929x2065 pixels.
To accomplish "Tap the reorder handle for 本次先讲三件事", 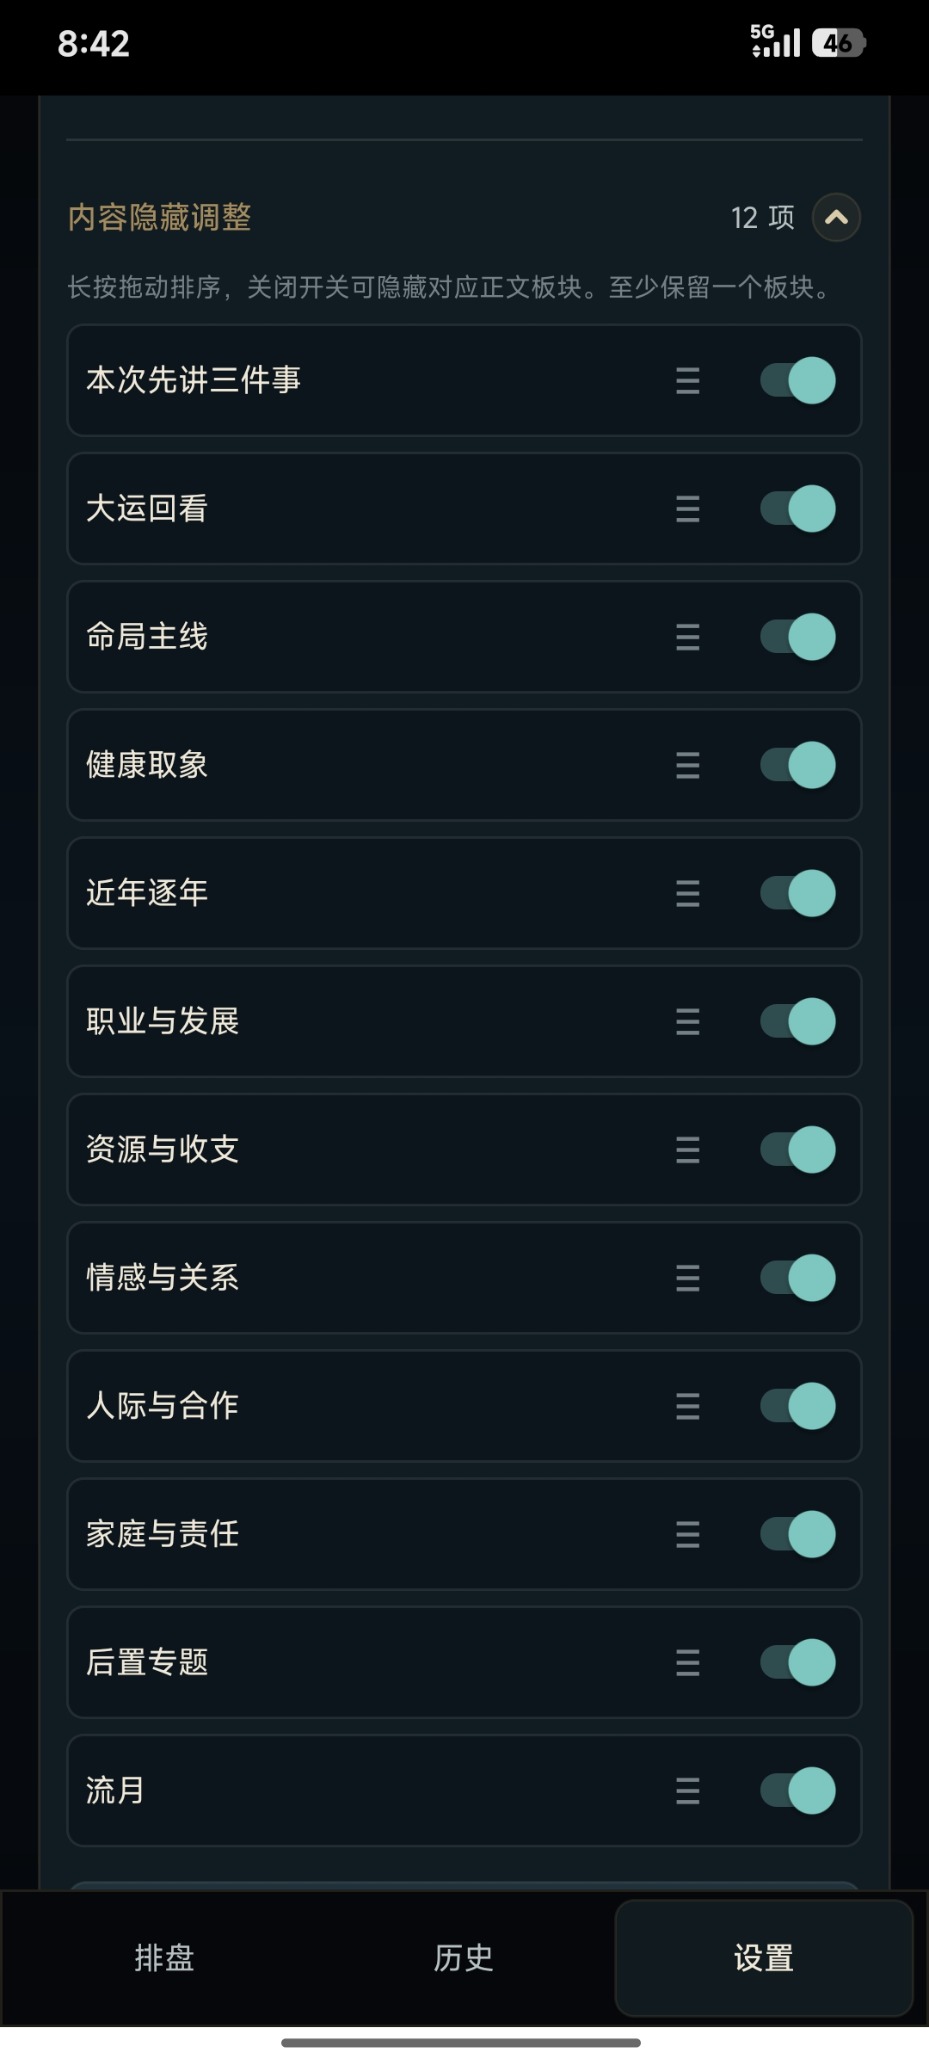I will coord(688,381).
